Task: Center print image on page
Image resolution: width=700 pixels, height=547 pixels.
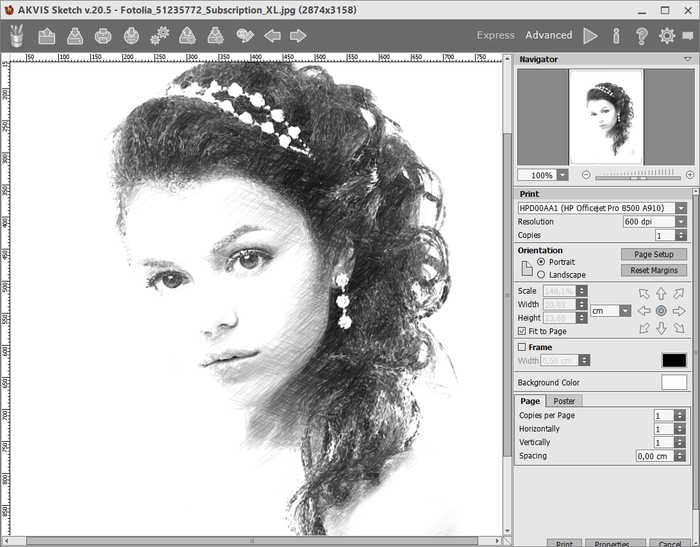Action: click(x=661, y=311)
